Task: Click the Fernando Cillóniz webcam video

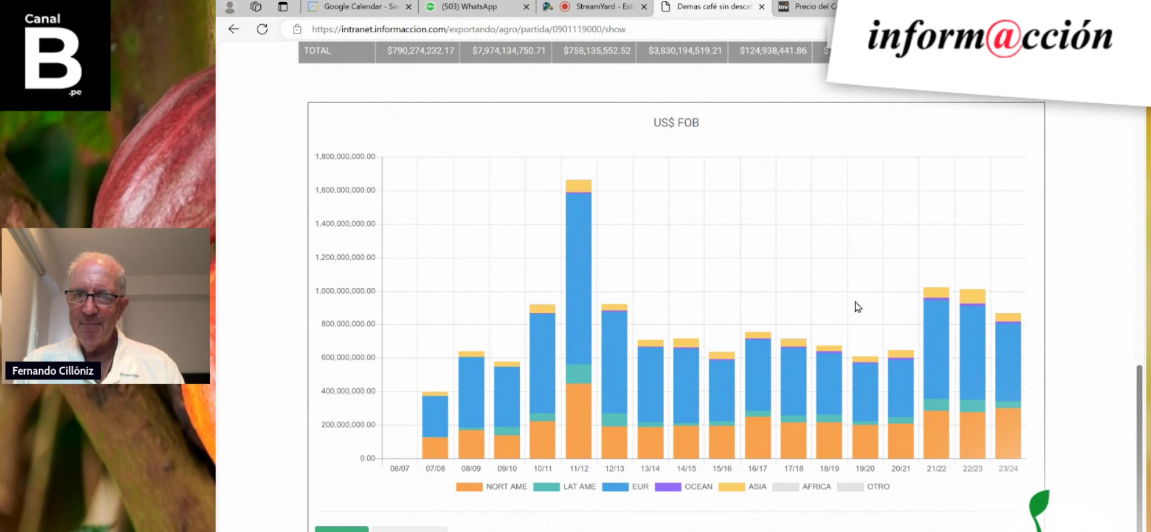Action: (x=106, y=305)
